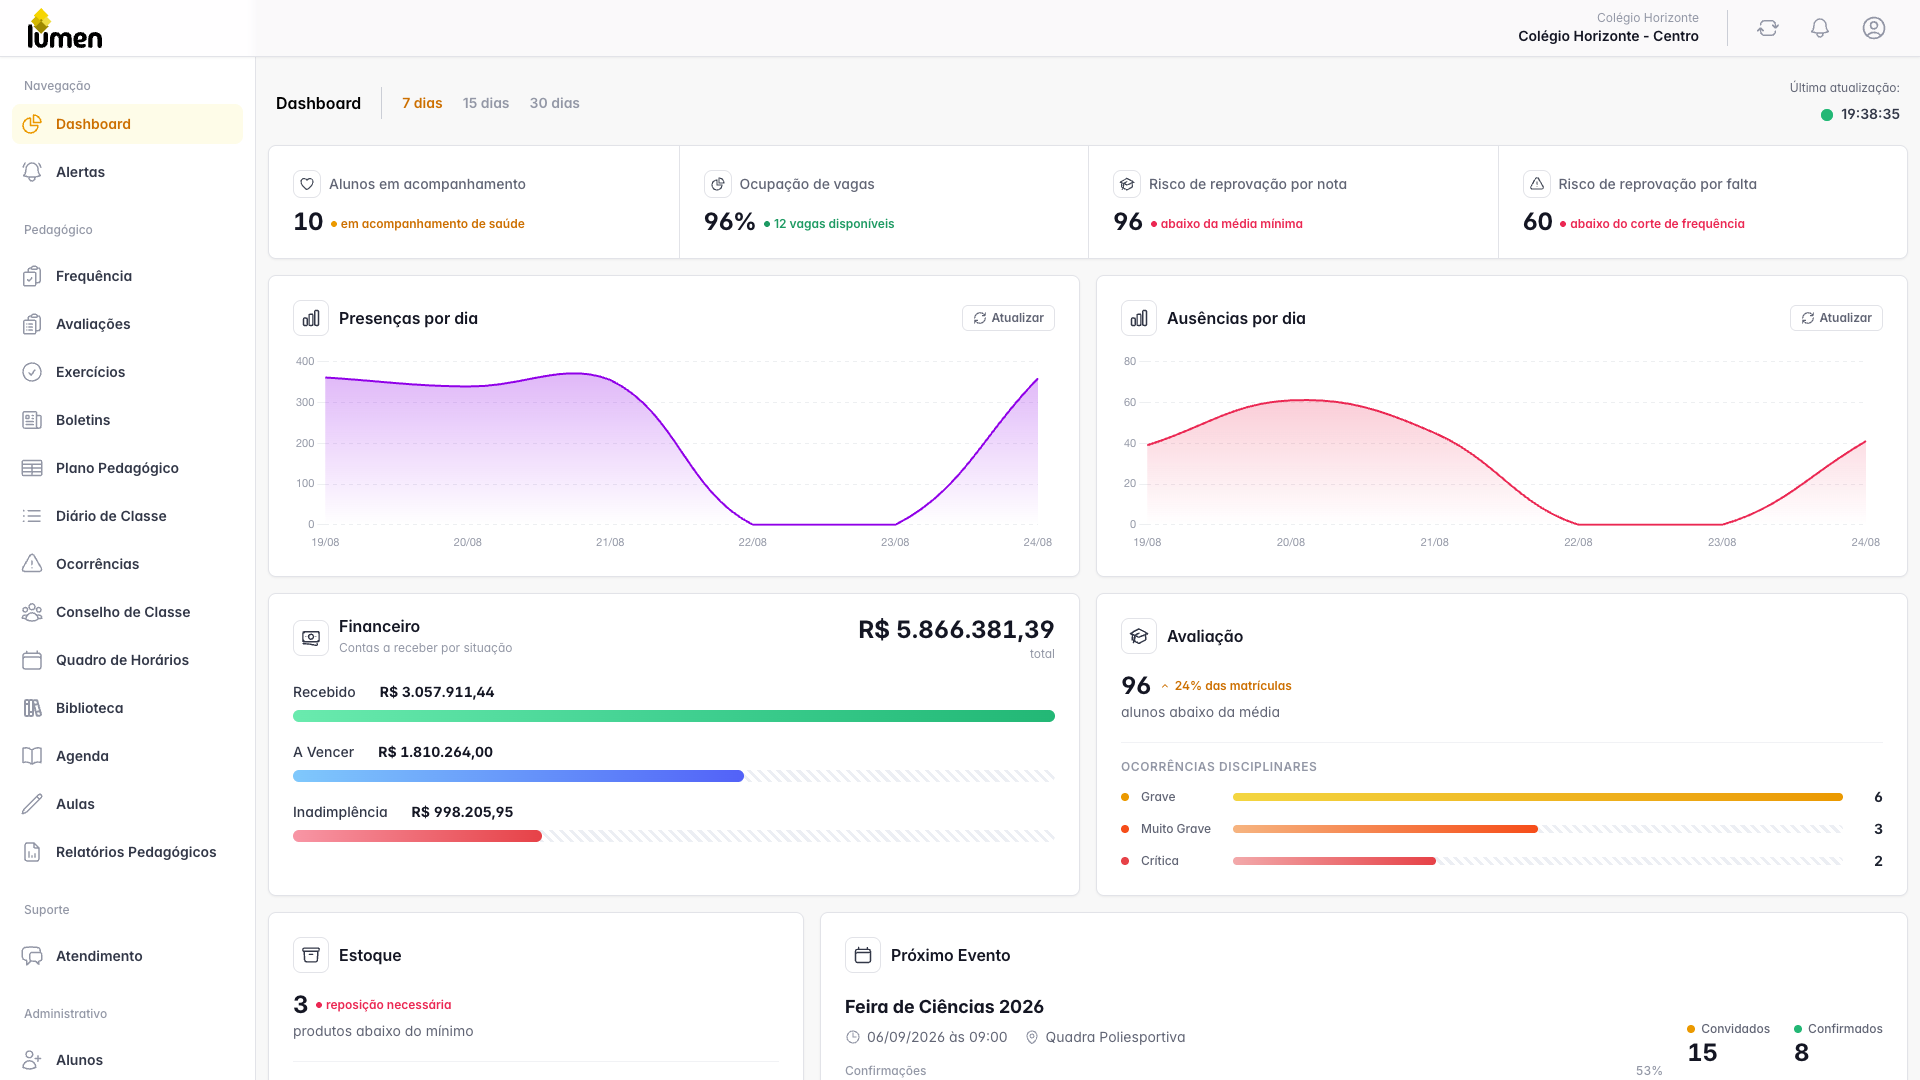Switch to the 30 dias tab
The image size is (1920, 1080).
tap(555, 103)
